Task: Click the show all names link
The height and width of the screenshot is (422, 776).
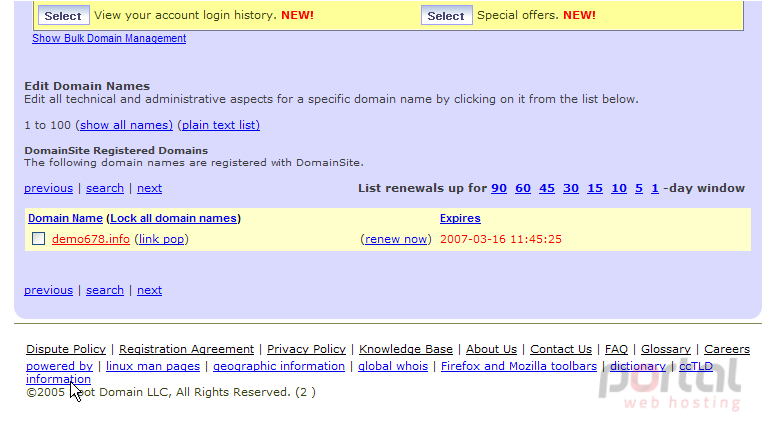Action: 126,125
